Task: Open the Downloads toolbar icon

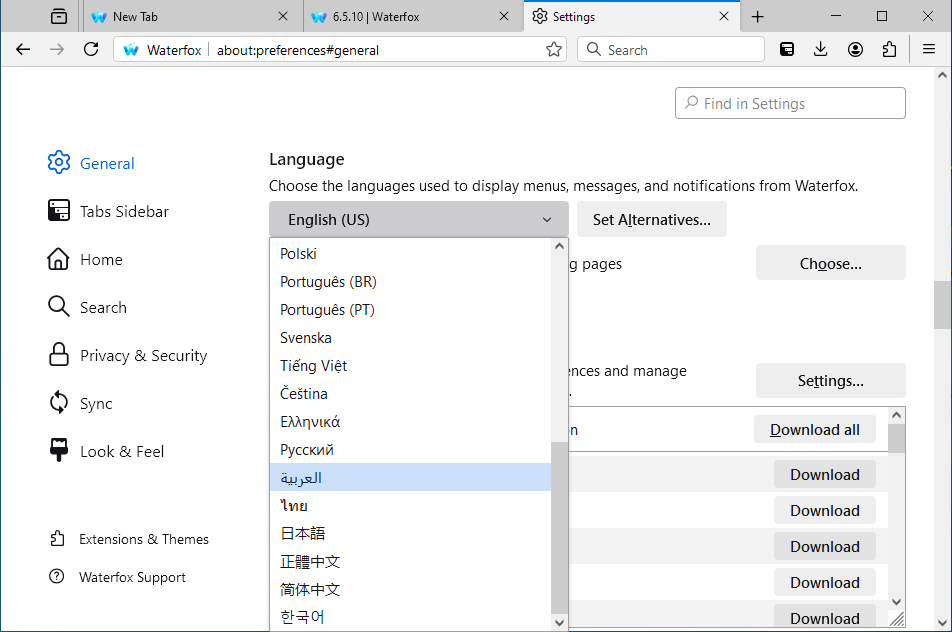Action: [821, 50]
